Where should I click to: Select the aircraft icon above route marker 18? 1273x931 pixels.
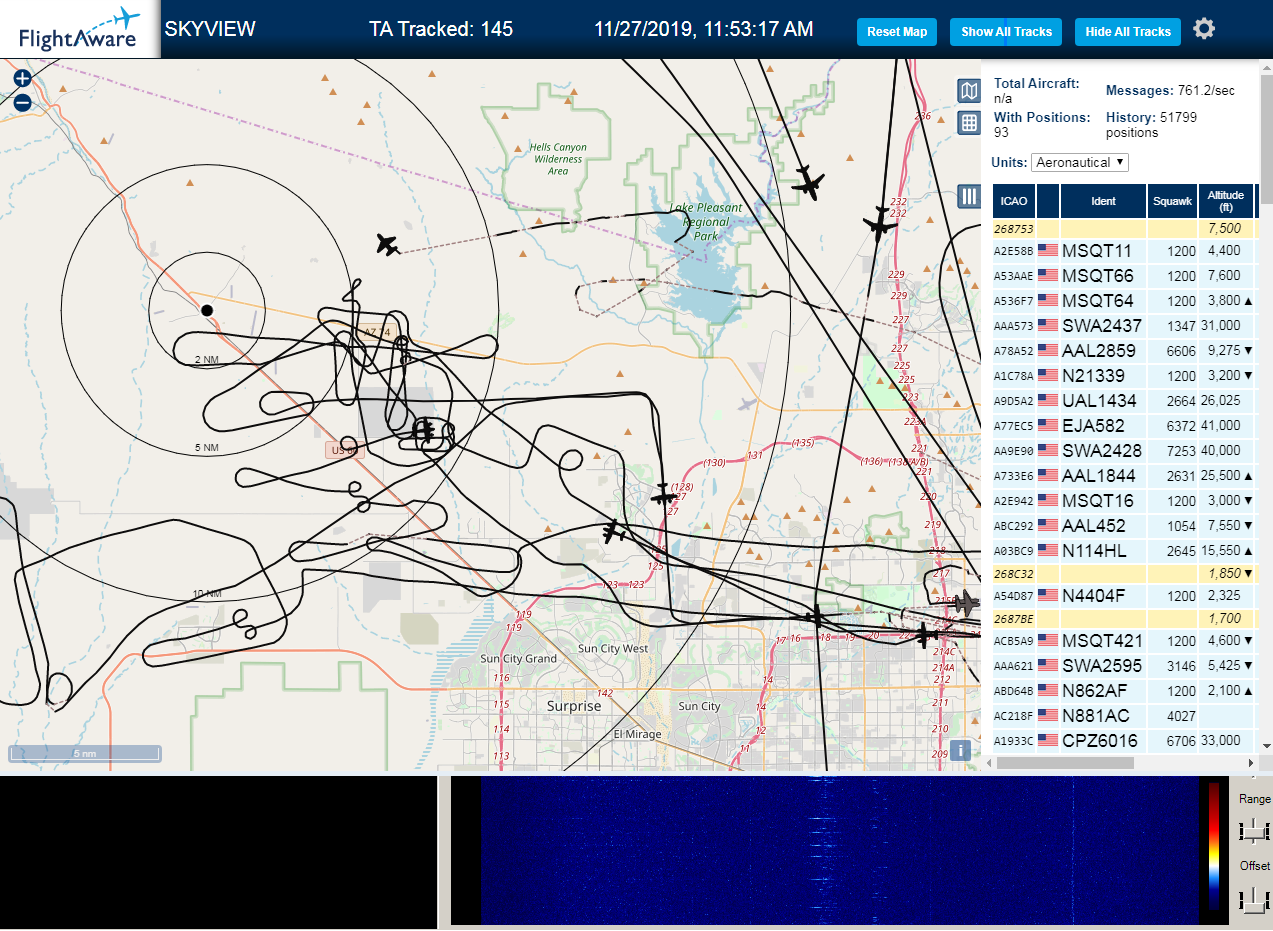tap(816, 618)
